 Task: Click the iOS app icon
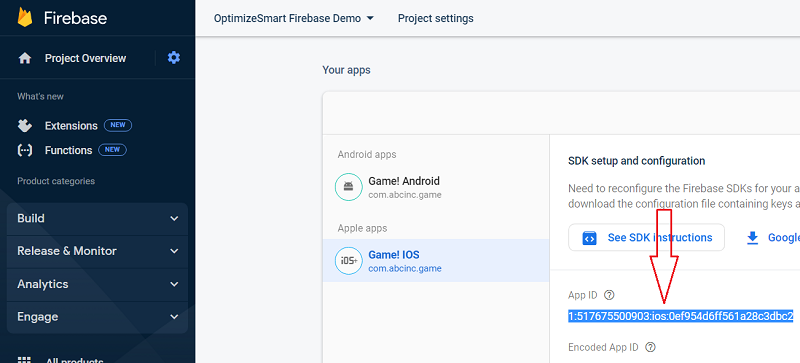coord(348,260)
